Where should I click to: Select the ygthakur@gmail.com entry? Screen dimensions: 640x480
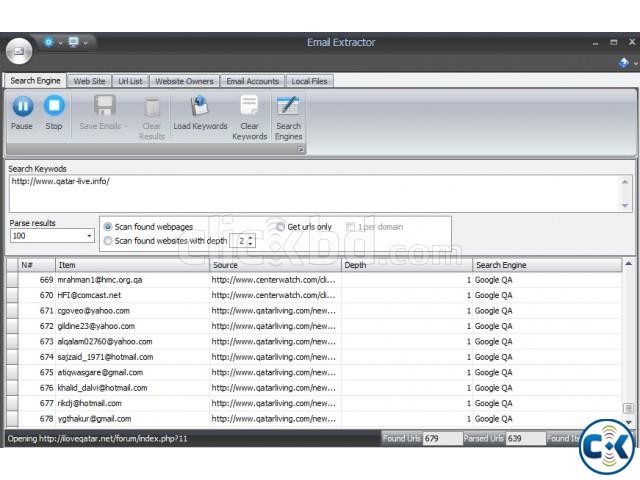click(94, 419)
